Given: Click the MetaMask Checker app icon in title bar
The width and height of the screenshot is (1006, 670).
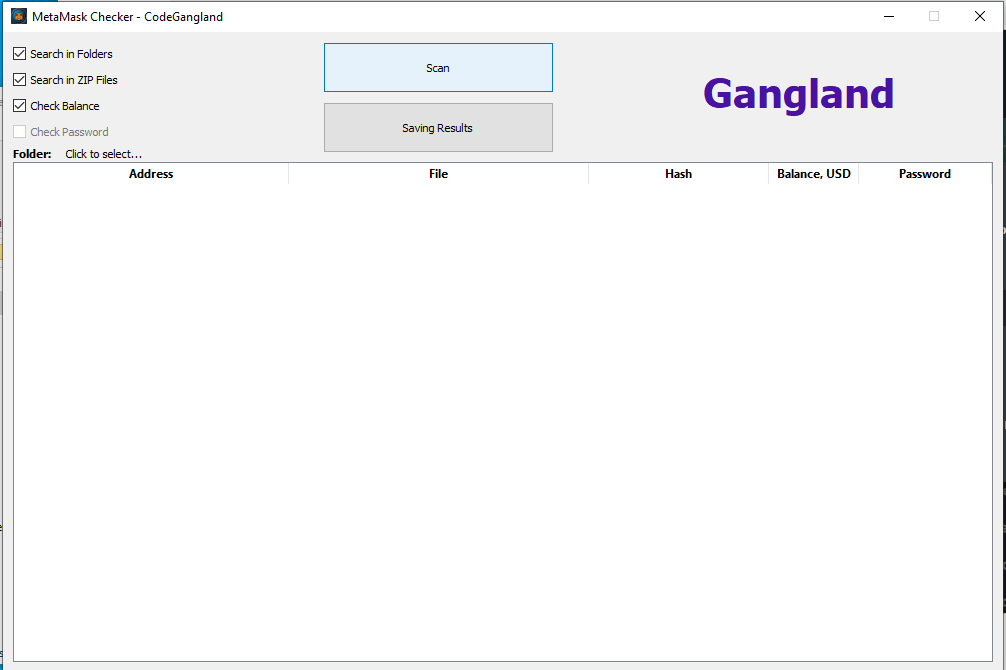Looking at the screenshot, I should (18, 16).
